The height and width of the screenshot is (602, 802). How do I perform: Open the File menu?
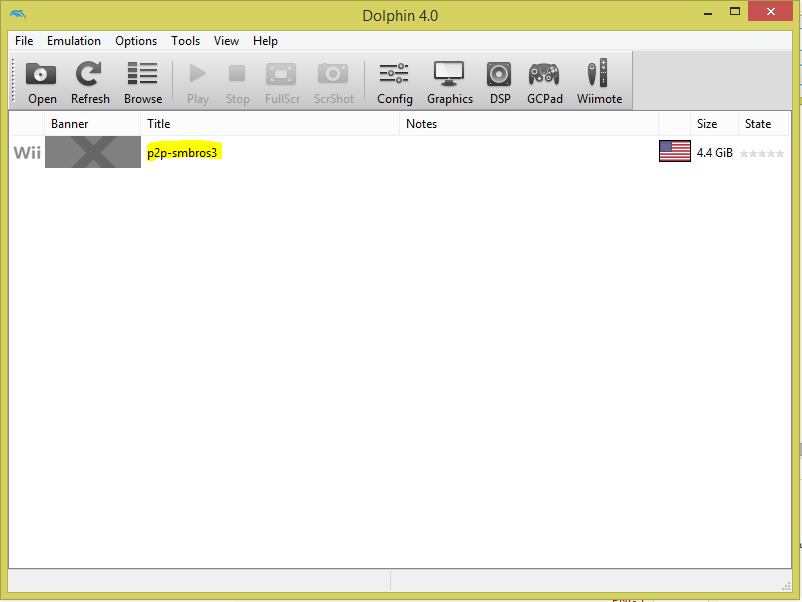tap(24, 41)
